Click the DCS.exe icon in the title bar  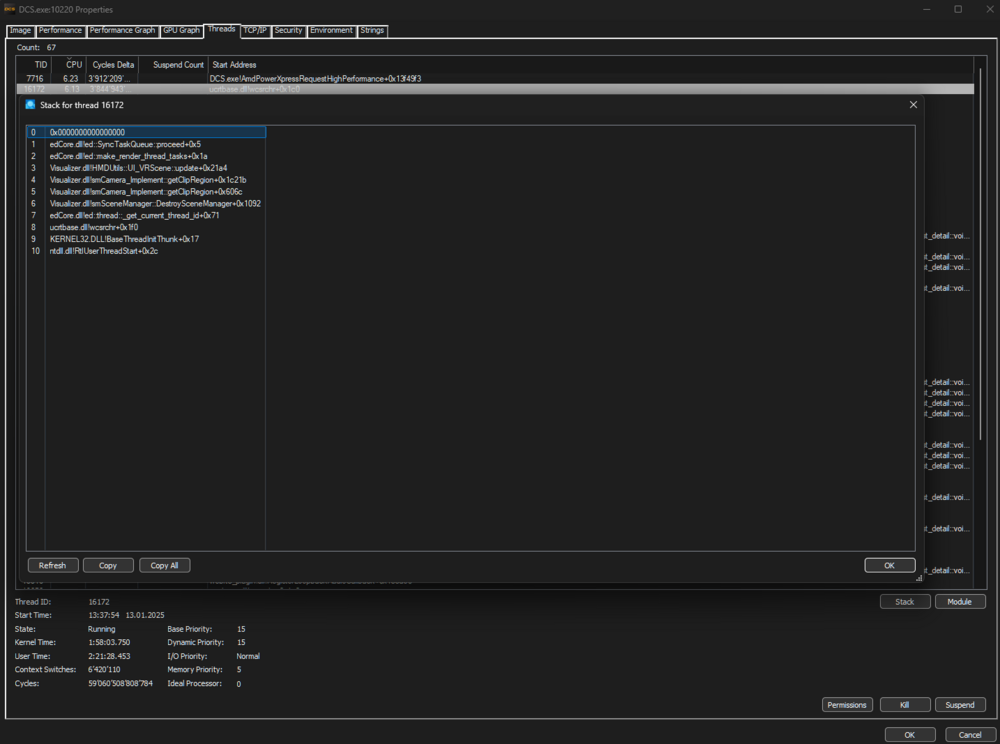point(9,9)
